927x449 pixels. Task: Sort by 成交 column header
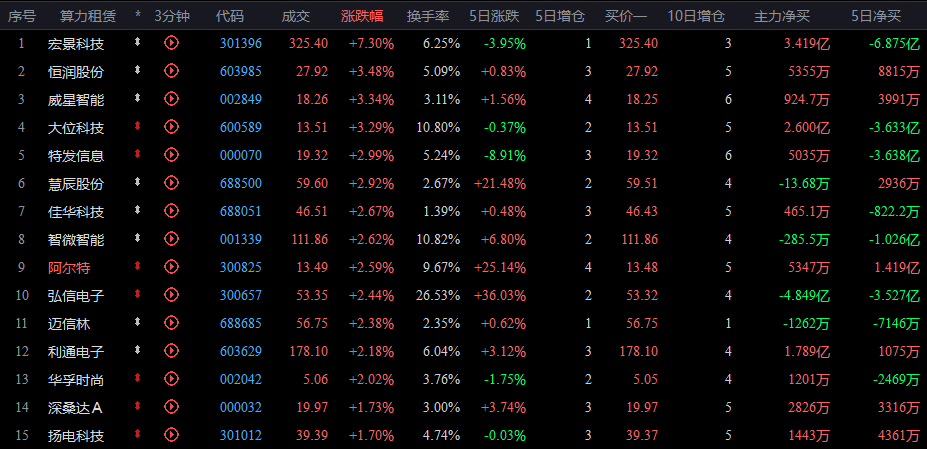coord(296,16)
